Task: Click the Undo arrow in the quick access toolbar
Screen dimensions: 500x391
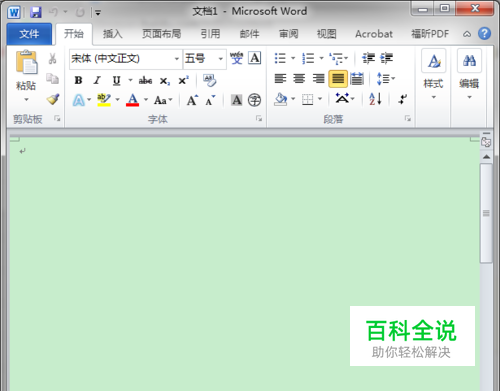Action: tap(53, 12)
